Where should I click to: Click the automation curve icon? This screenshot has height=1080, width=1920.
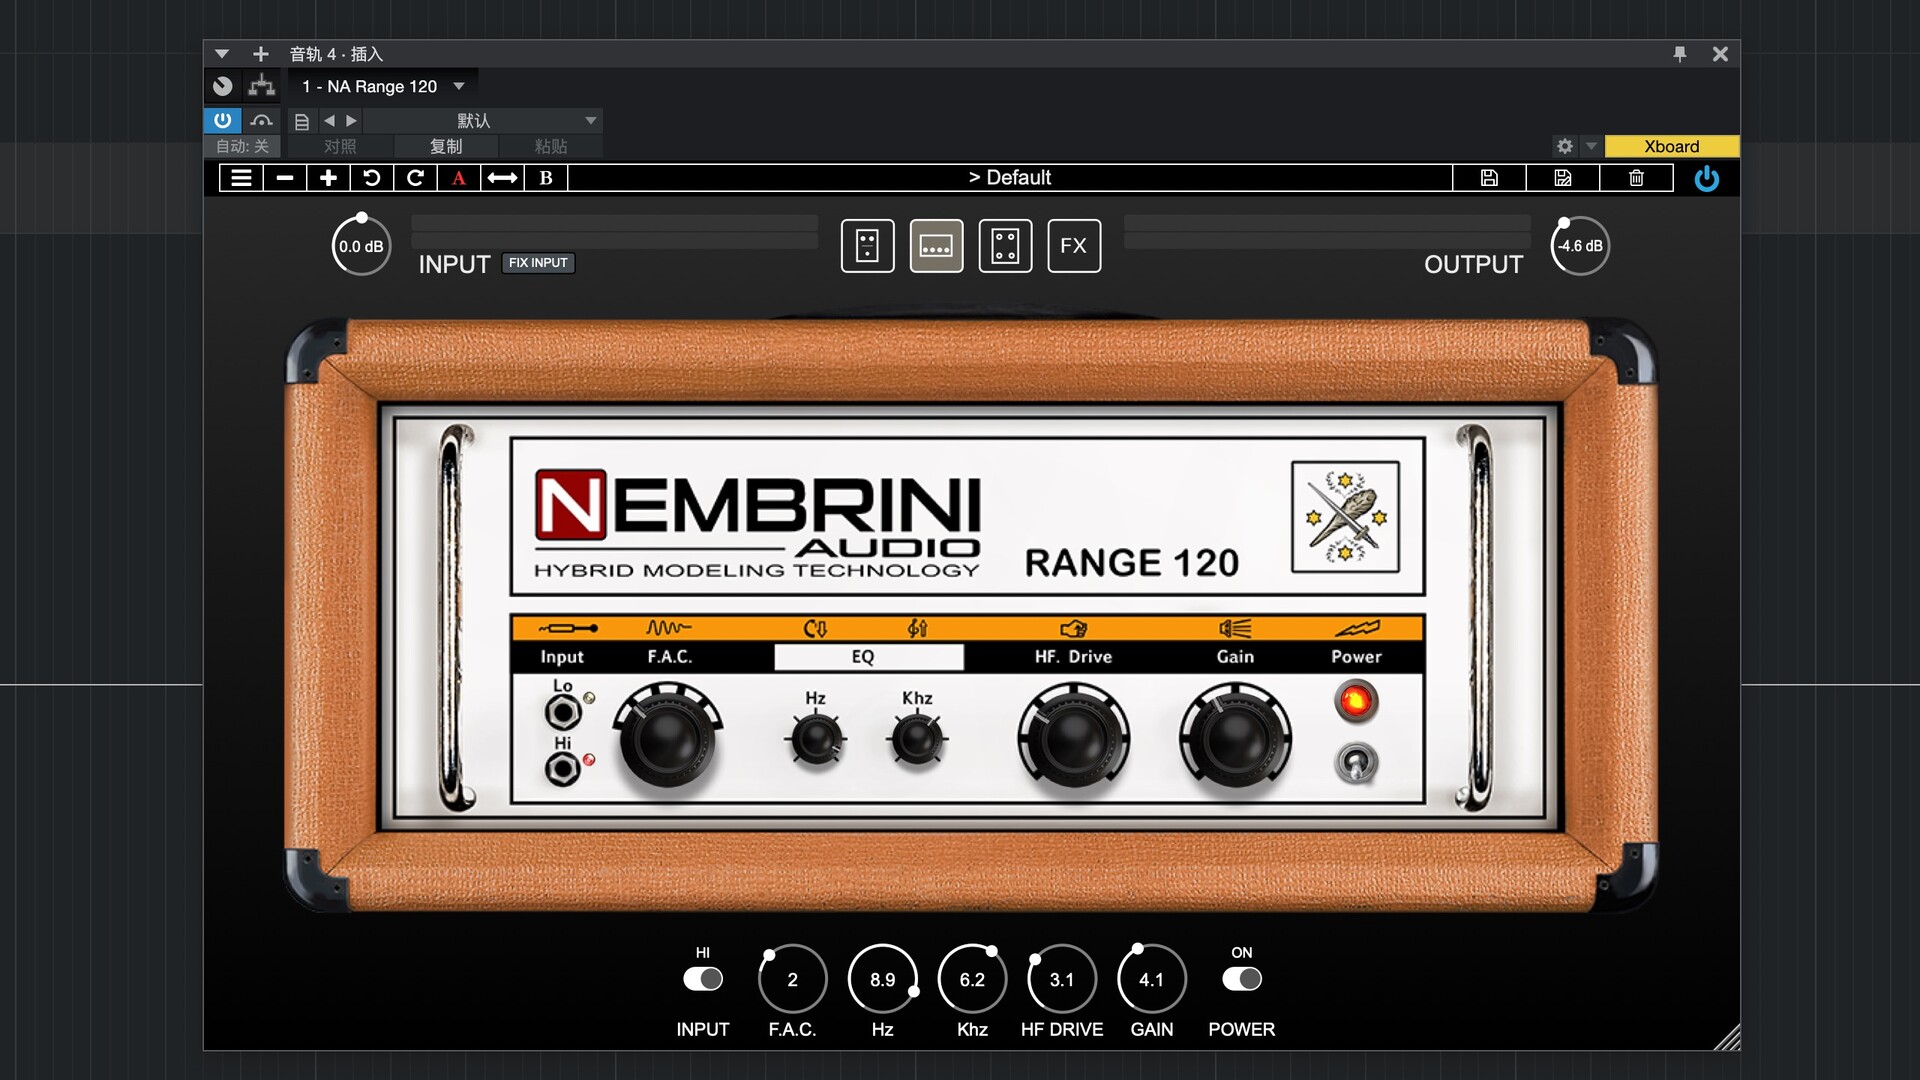click(262, 121)
